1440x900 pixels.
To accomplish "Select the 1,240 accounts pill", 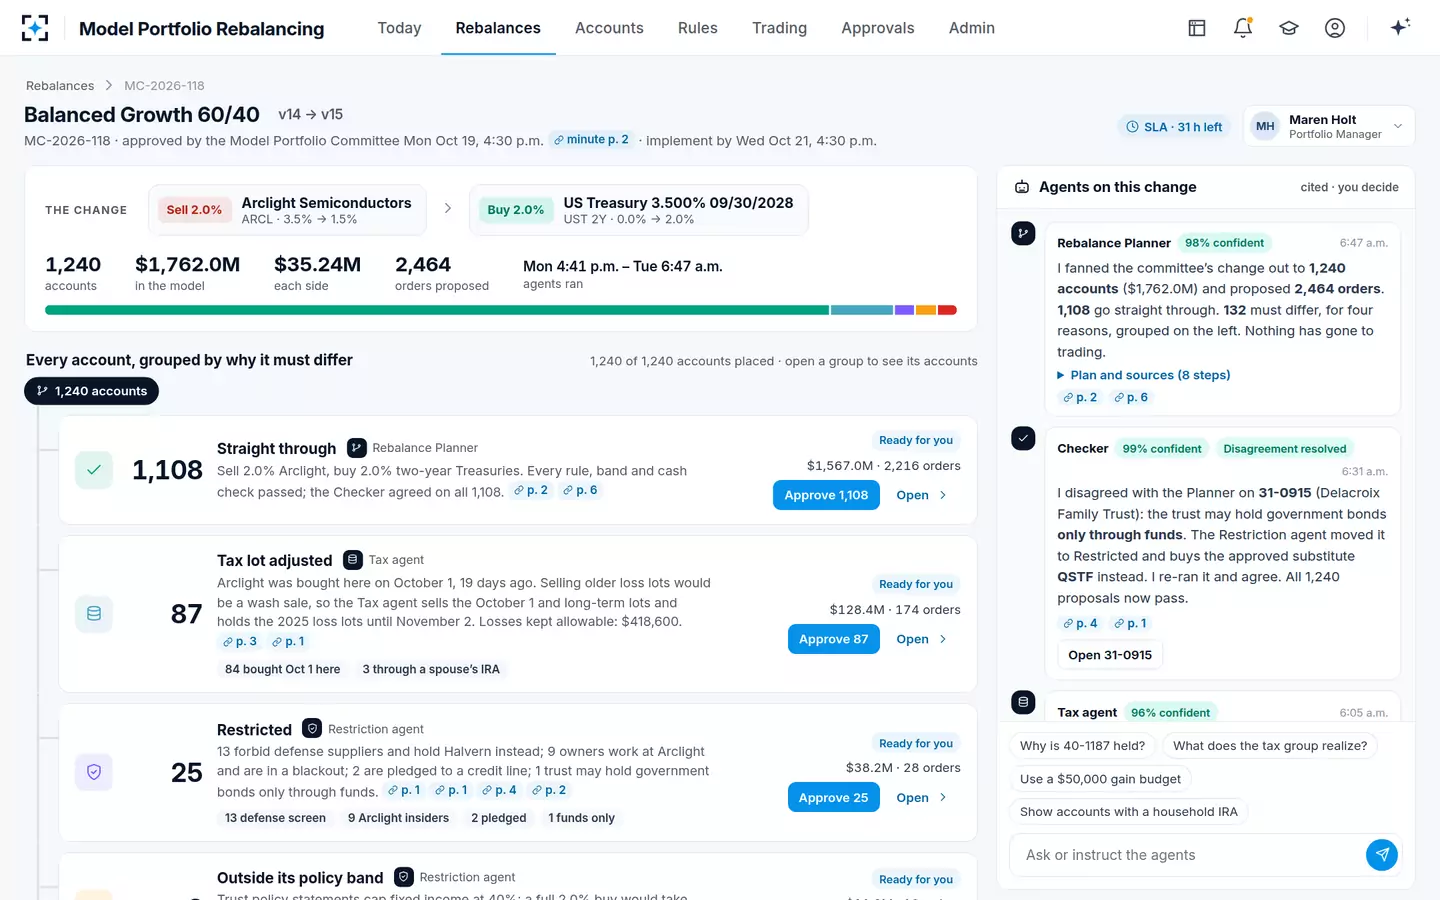I will coord(91,391).
